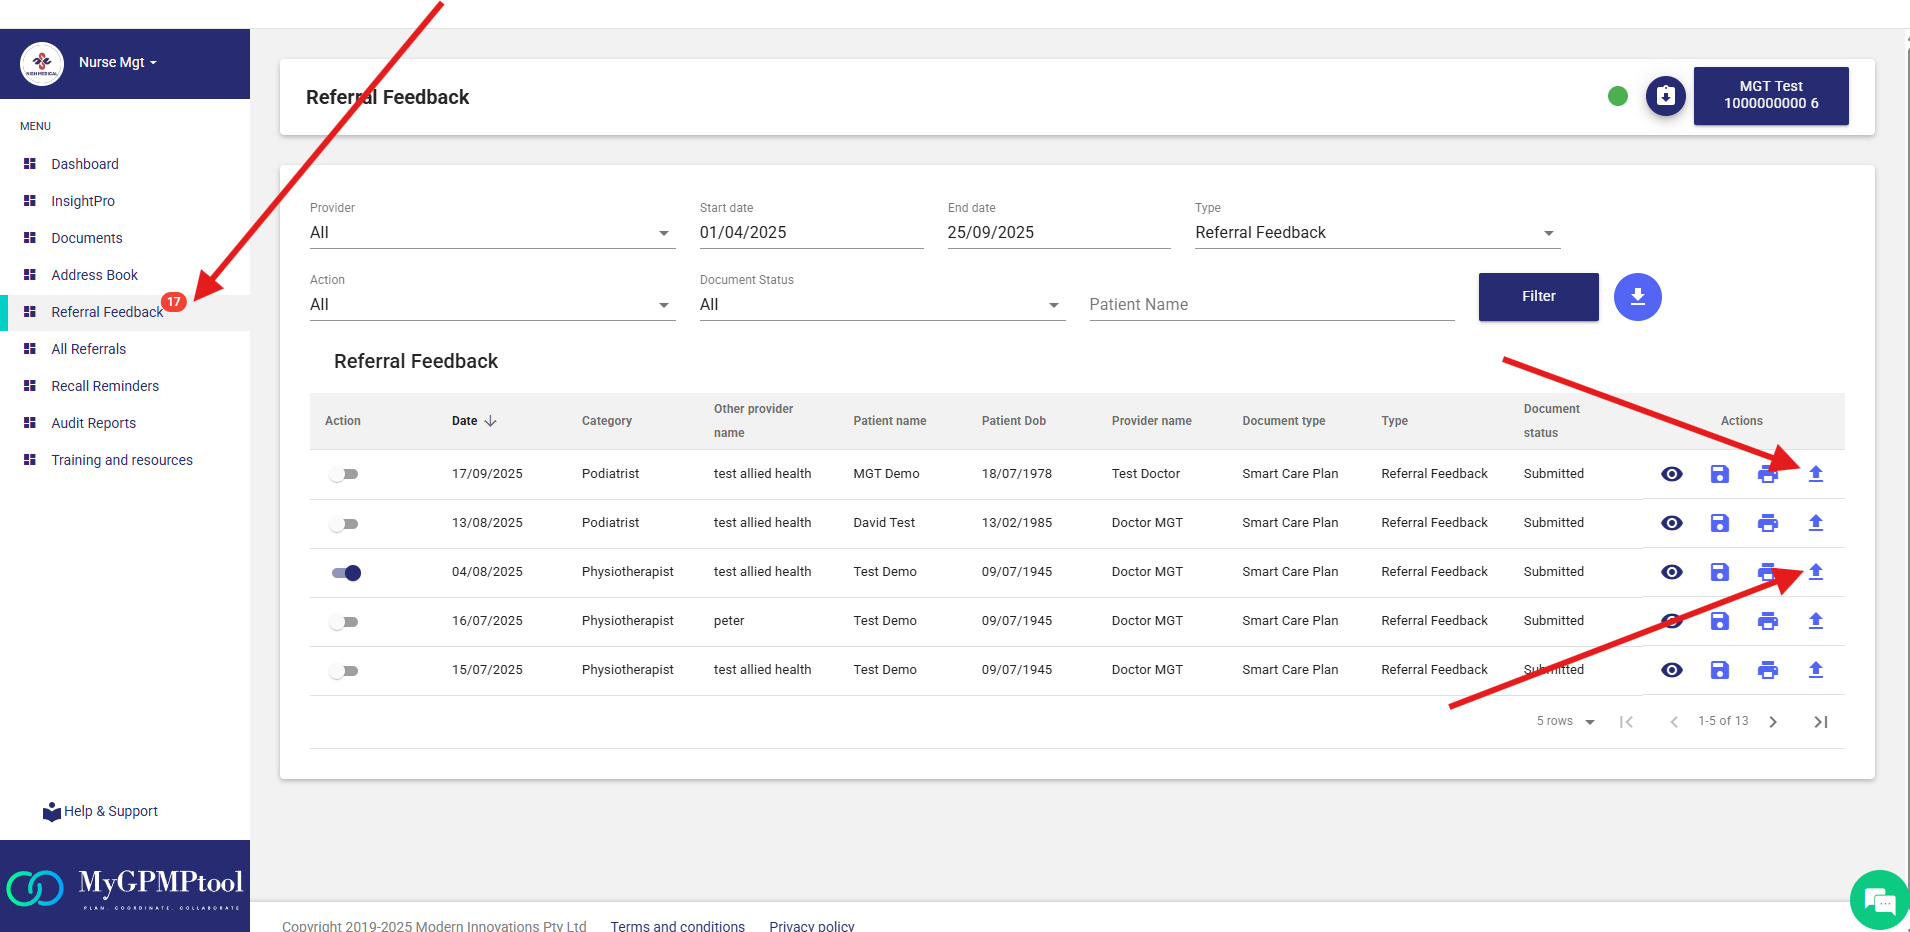Click the upload icon for MGT Demo row

click(x=1815, y=474)
